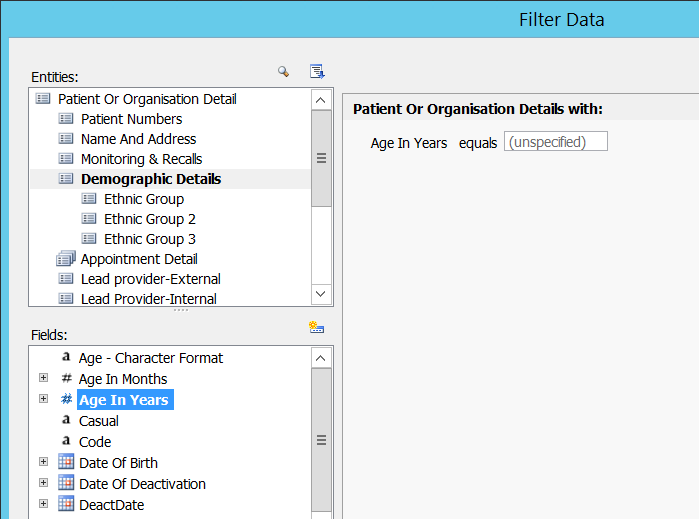Expand the DeactDate field
Image resolution: width=699 pixels, height=519 pixels.
pyautogui.click(x=43, y=503)
